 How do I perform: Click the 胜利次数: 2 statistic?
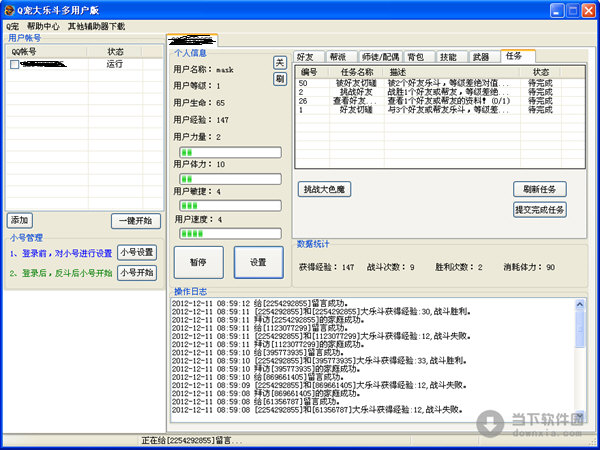coord(459,267)
